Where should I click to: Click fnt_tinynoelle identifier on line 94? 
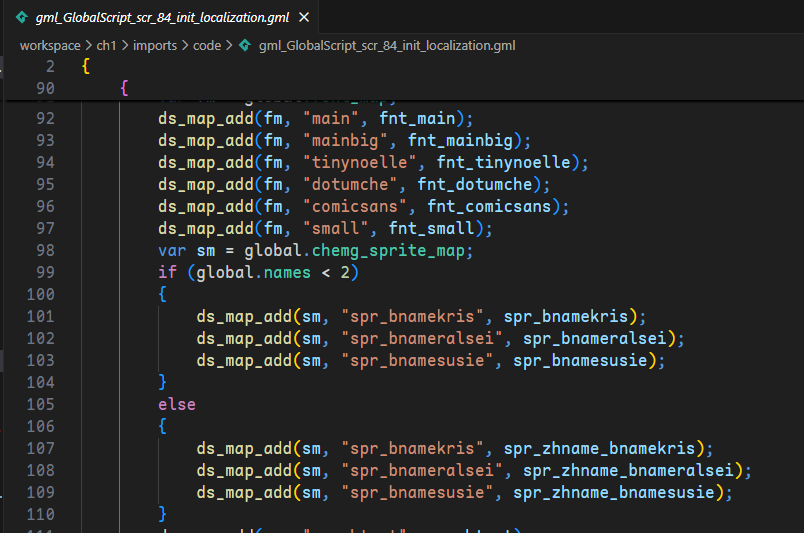click(x=504, y=163)
